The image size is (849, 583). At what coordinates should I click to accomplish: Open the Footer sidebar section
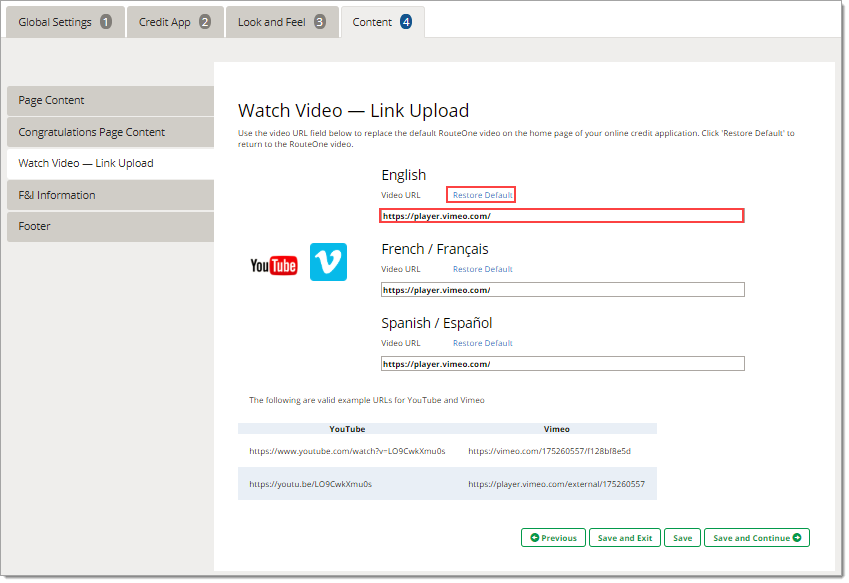[x=110, y=226]
